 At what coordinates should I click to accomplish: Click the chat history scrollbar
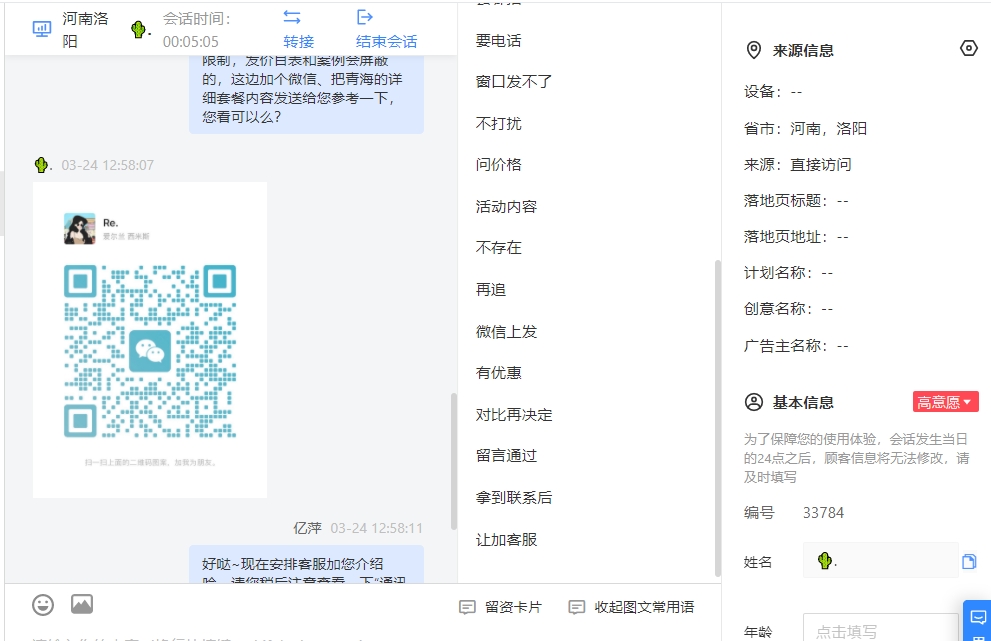coord(454,461)
